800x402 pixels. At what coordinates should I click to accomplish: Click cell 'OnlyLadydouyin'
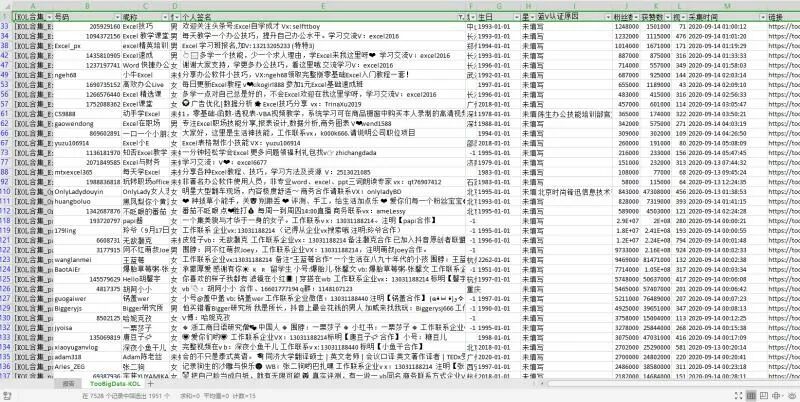(x=87, y=192)
